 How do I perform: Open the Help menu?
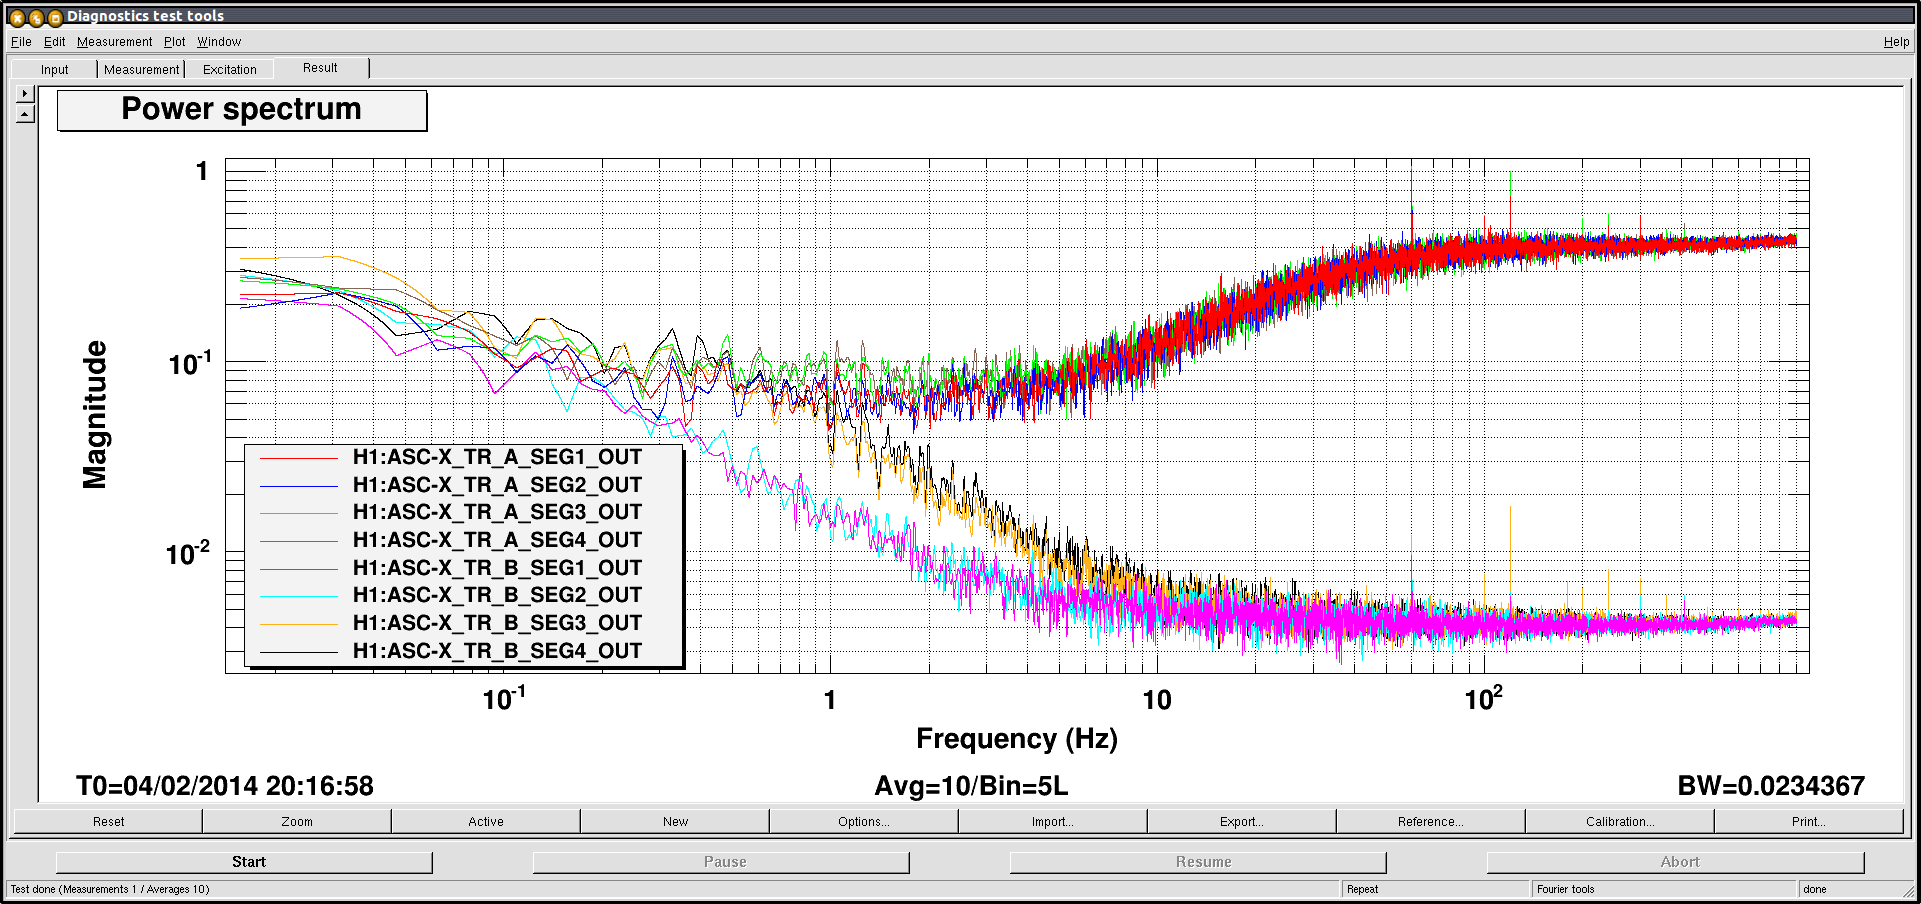(x=1896, y=42)
